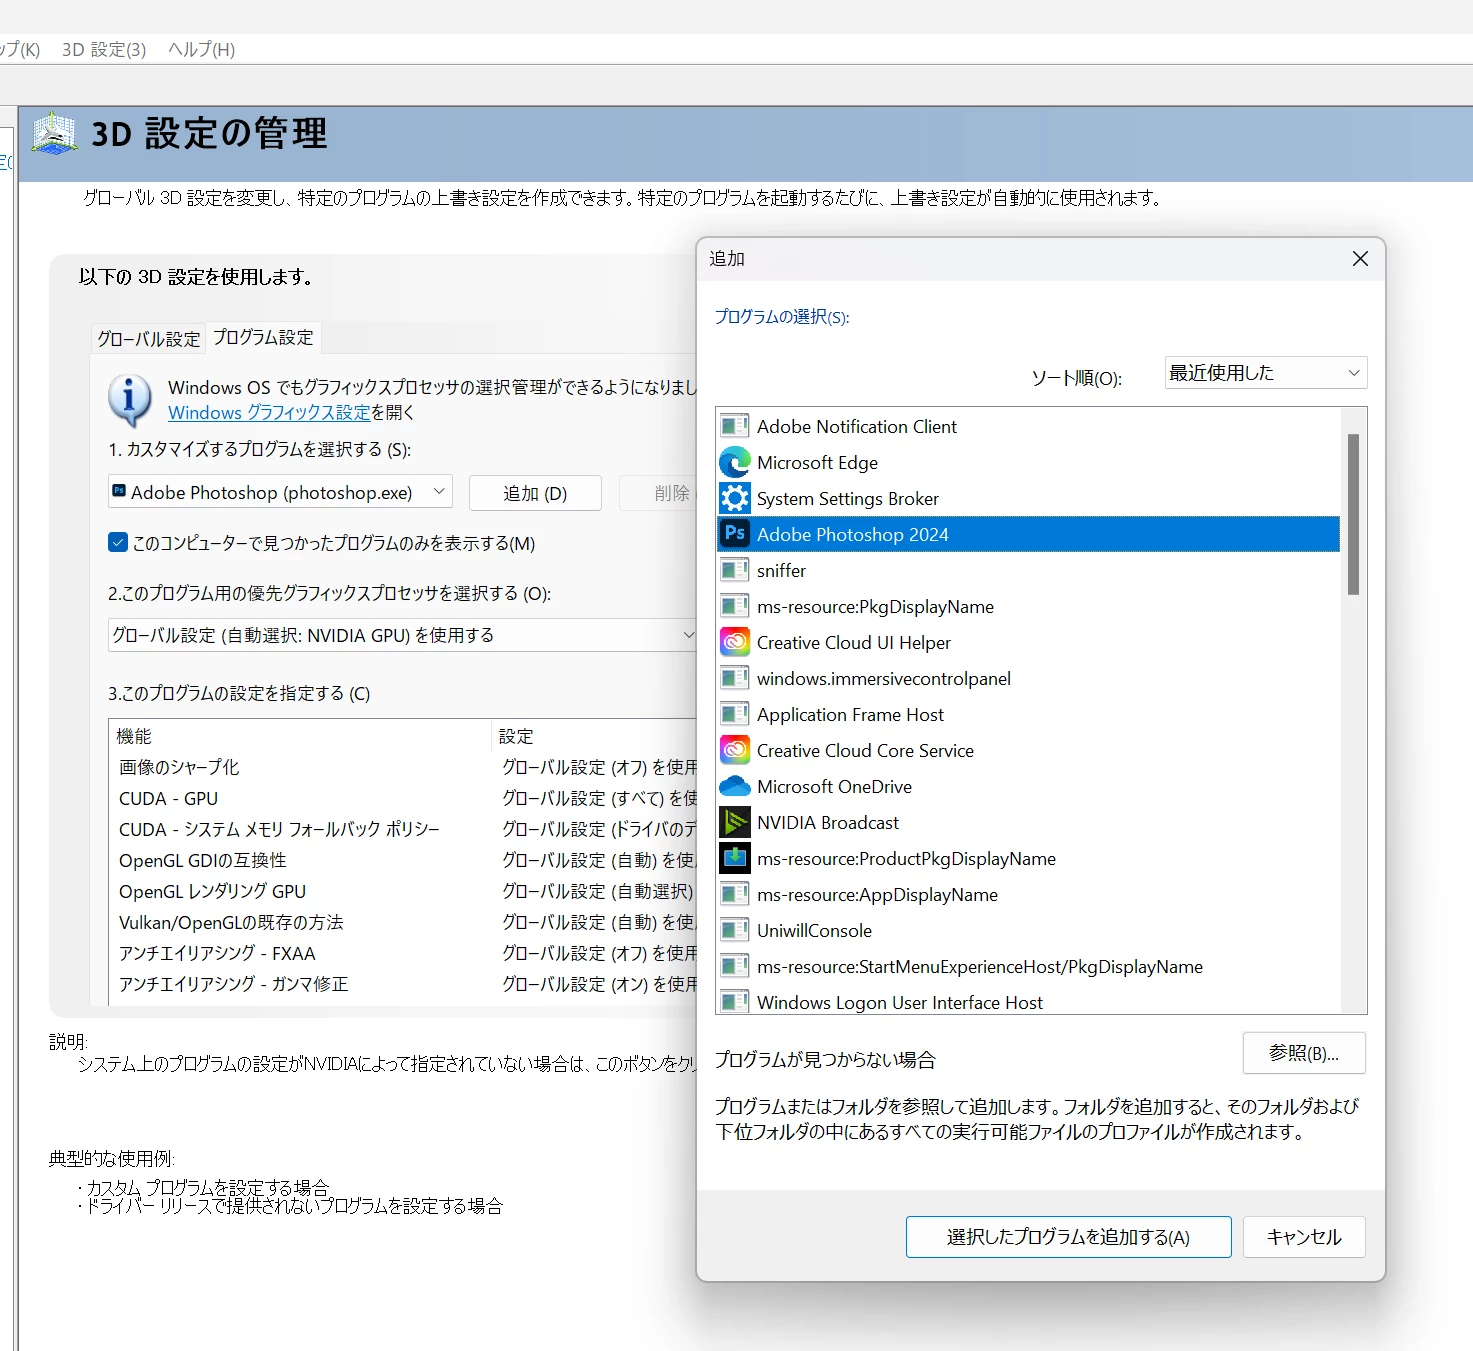Viewport: 1473px width, 1351px height.
Task: Open the preferred graphics processor dropdown
Action: coord(402,635)
